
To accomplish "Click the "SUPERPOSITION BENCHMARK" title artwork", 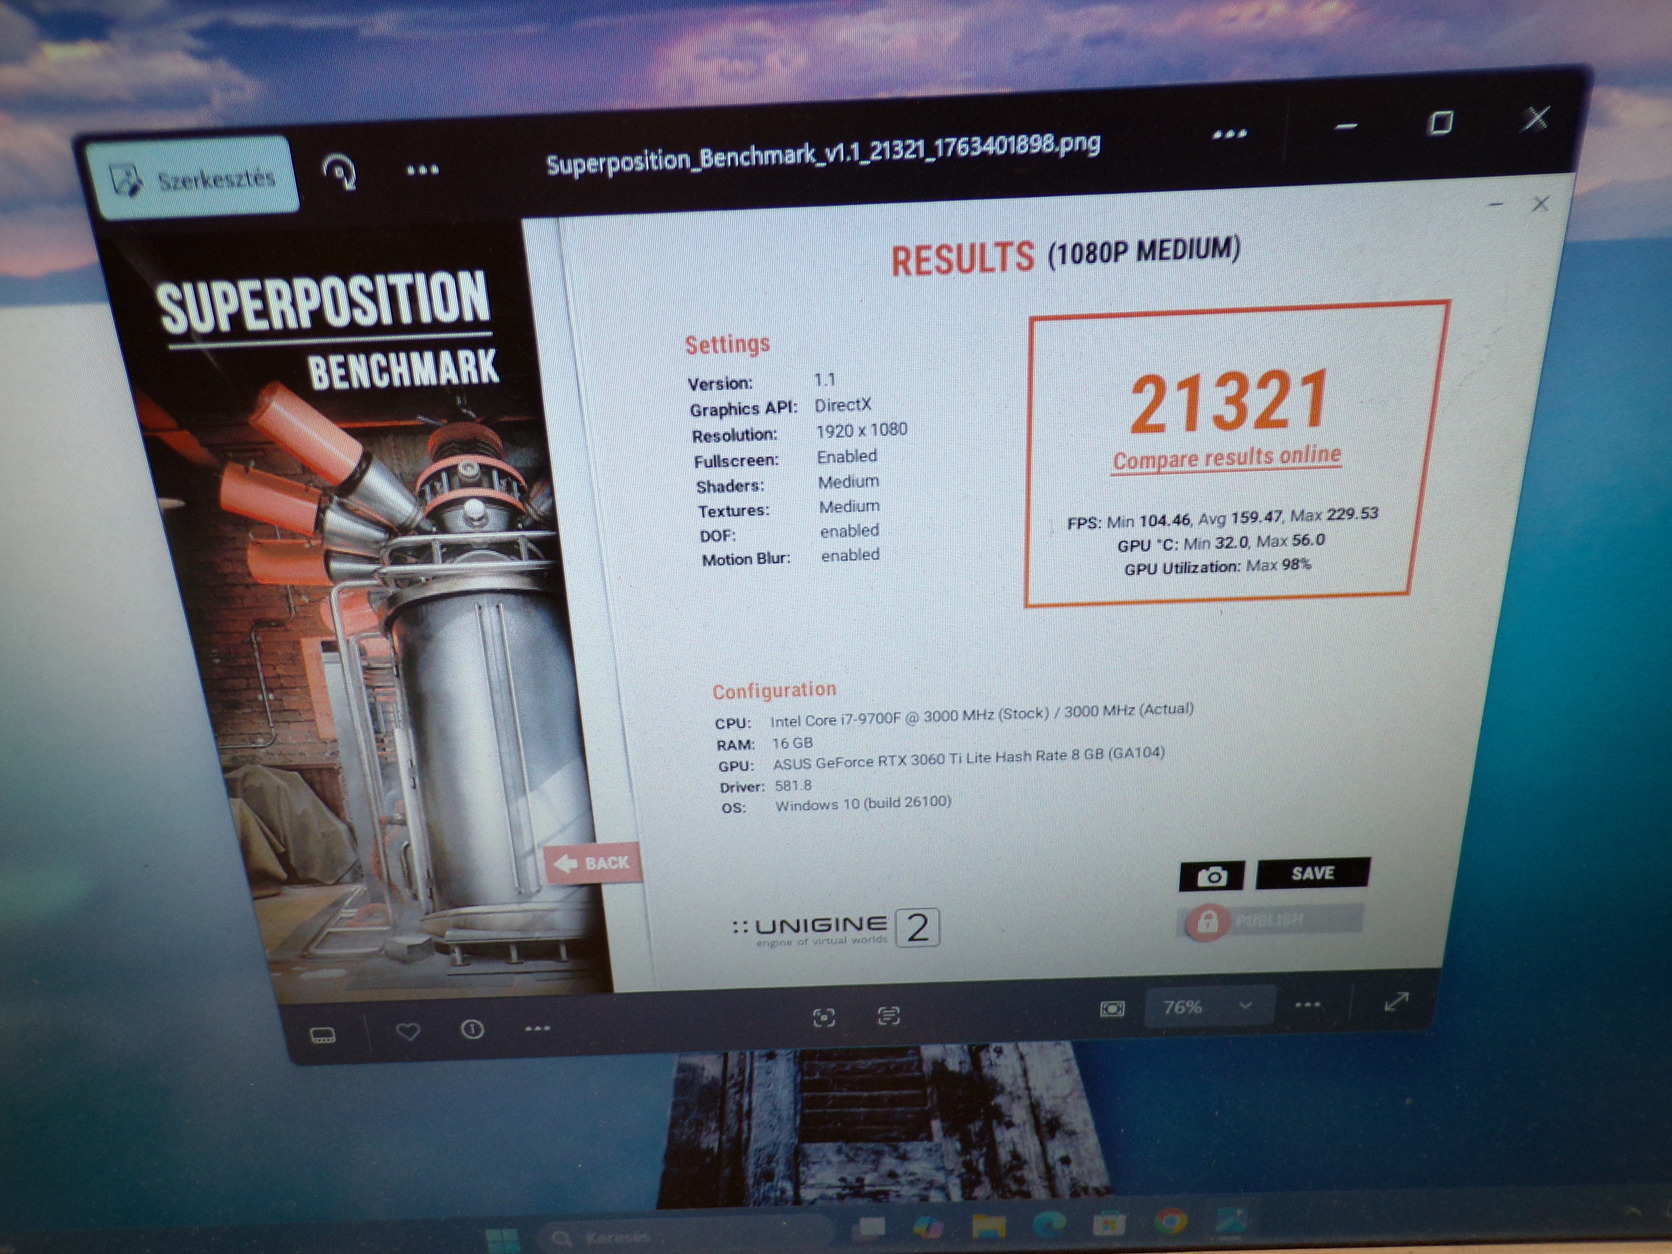I will 327,328.
